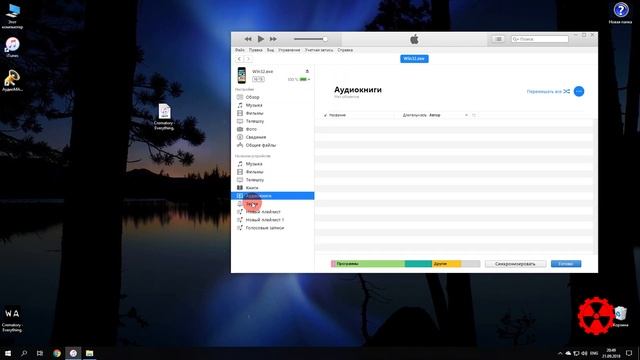Click the Синхронизировать button

click(515, 264)
